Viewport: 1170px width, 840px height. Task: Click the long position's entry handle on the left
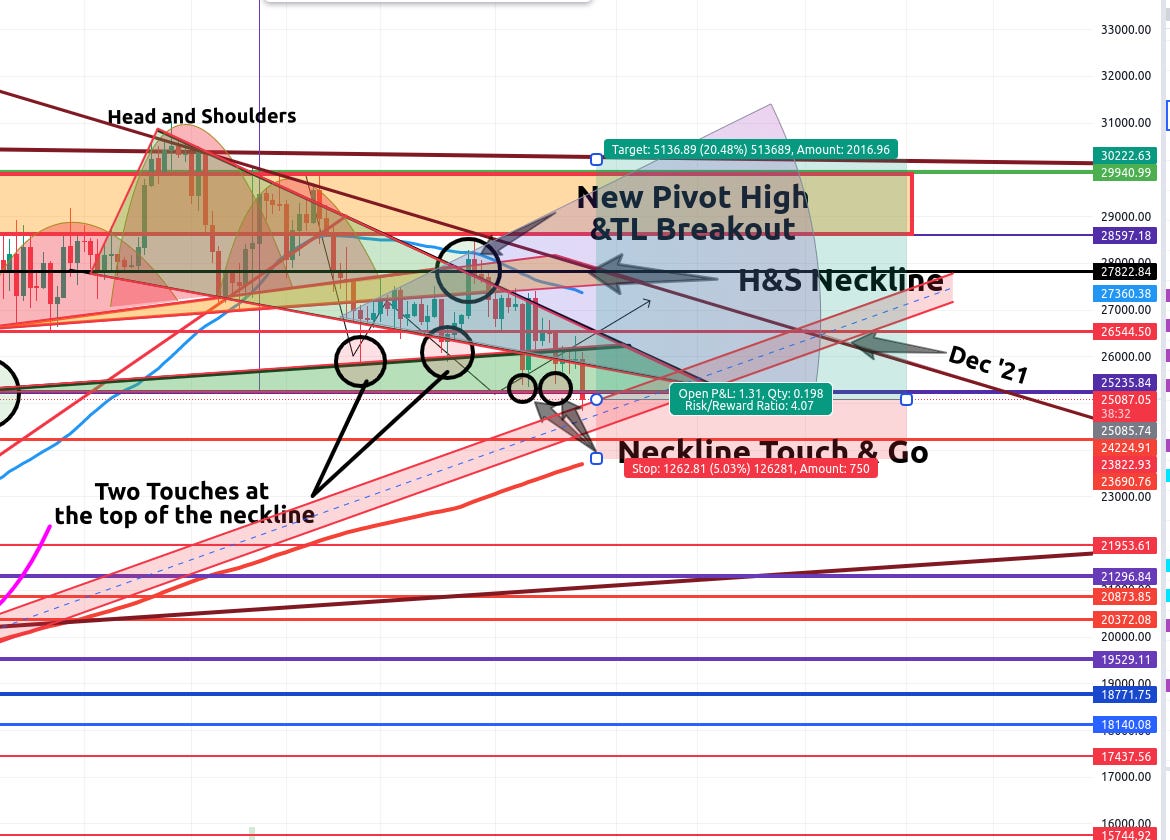pyautogui.click(x=596, y=400)
